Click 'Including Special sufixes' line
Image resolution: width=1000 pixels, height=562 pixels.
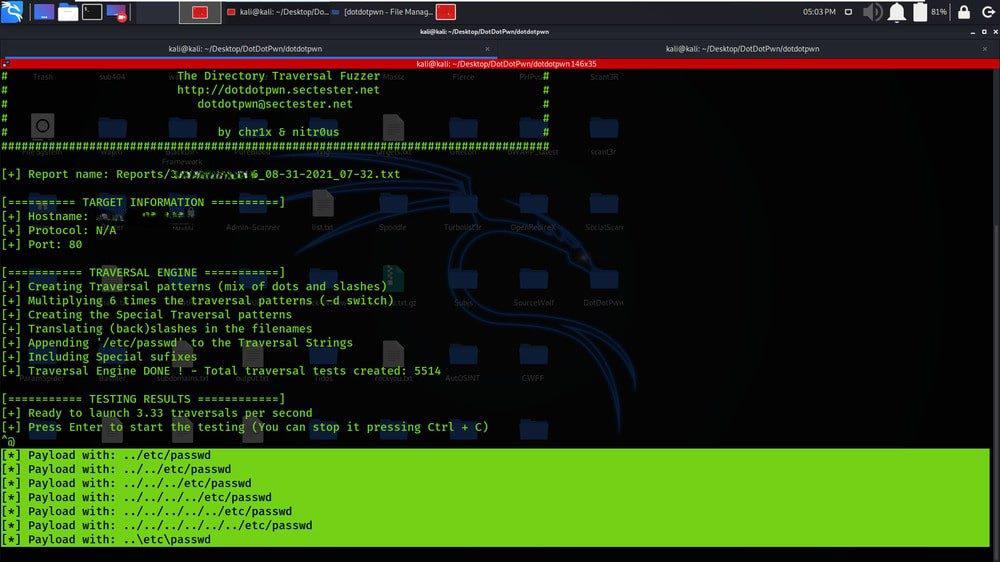99,357
